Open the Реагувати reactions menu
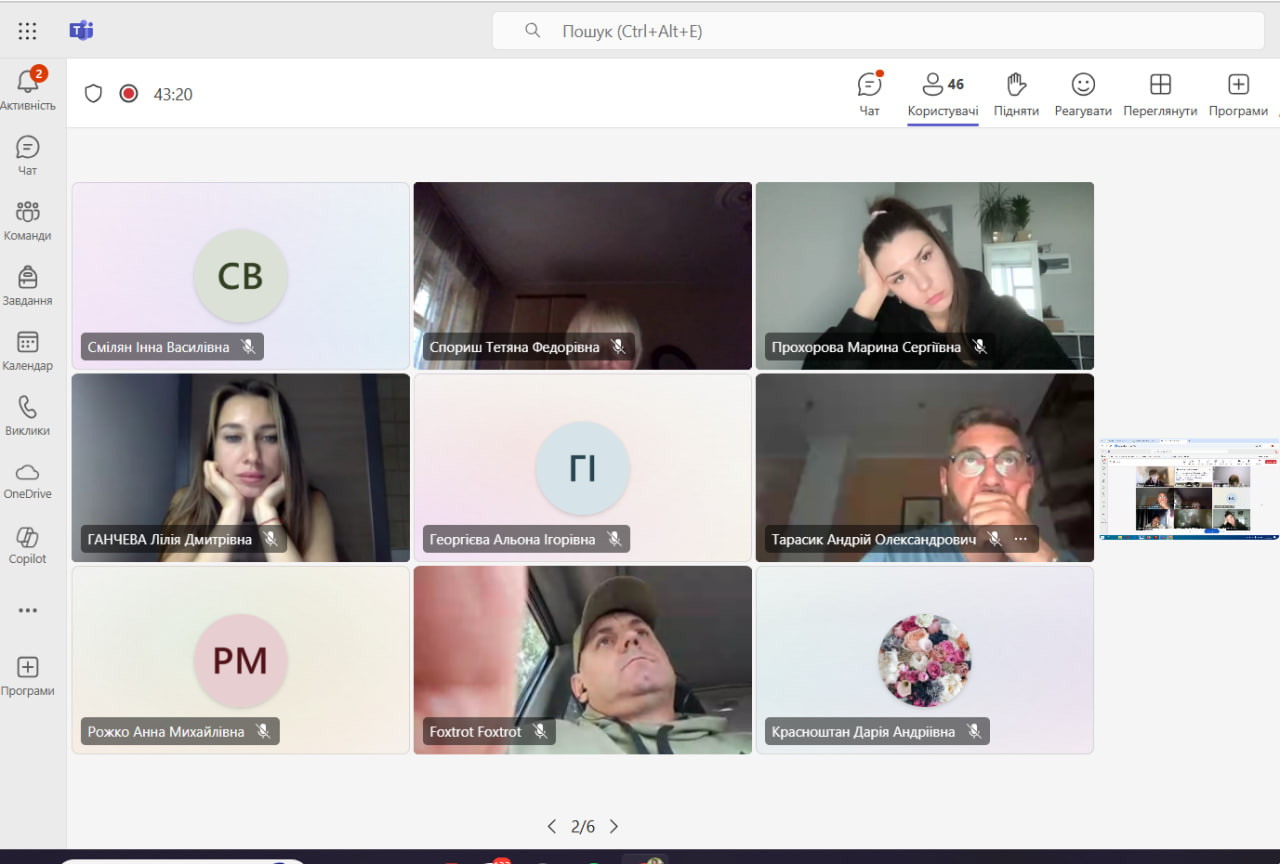The image size is (1280, 864). pyautogui.click(x=1083, y=94)
